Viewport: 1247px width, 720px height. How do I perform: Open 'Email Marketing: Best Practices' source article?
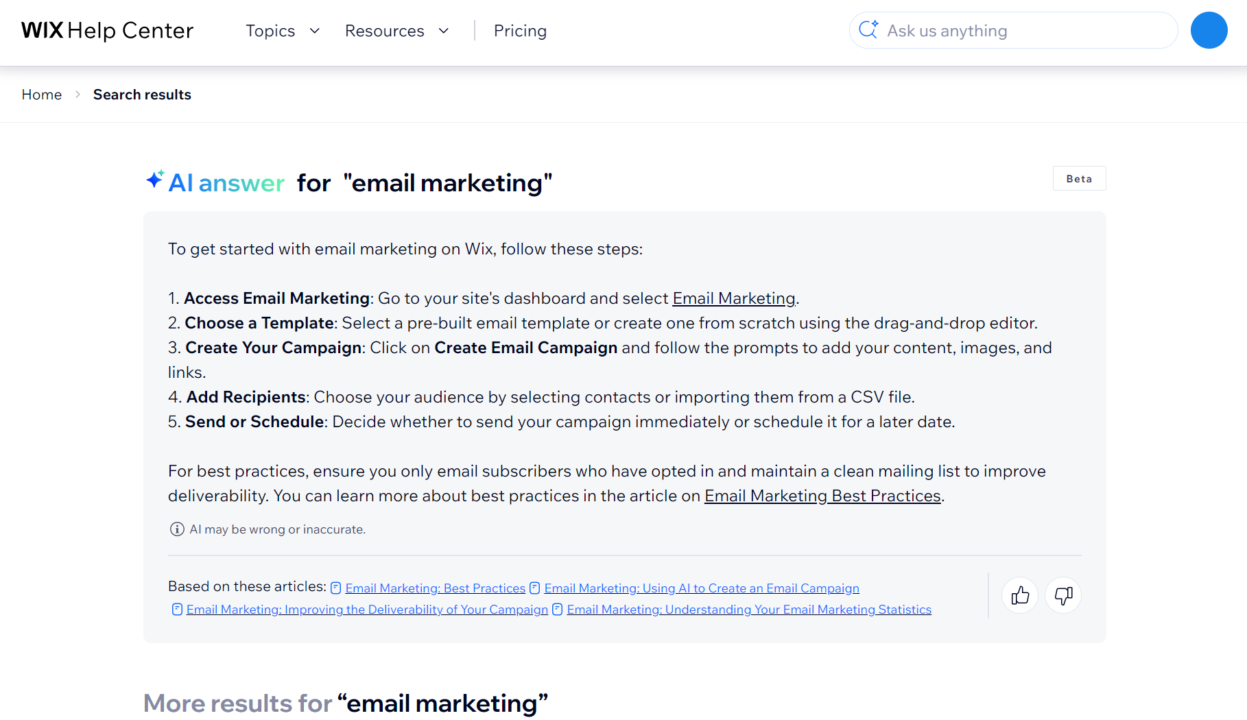click(435, 588)
